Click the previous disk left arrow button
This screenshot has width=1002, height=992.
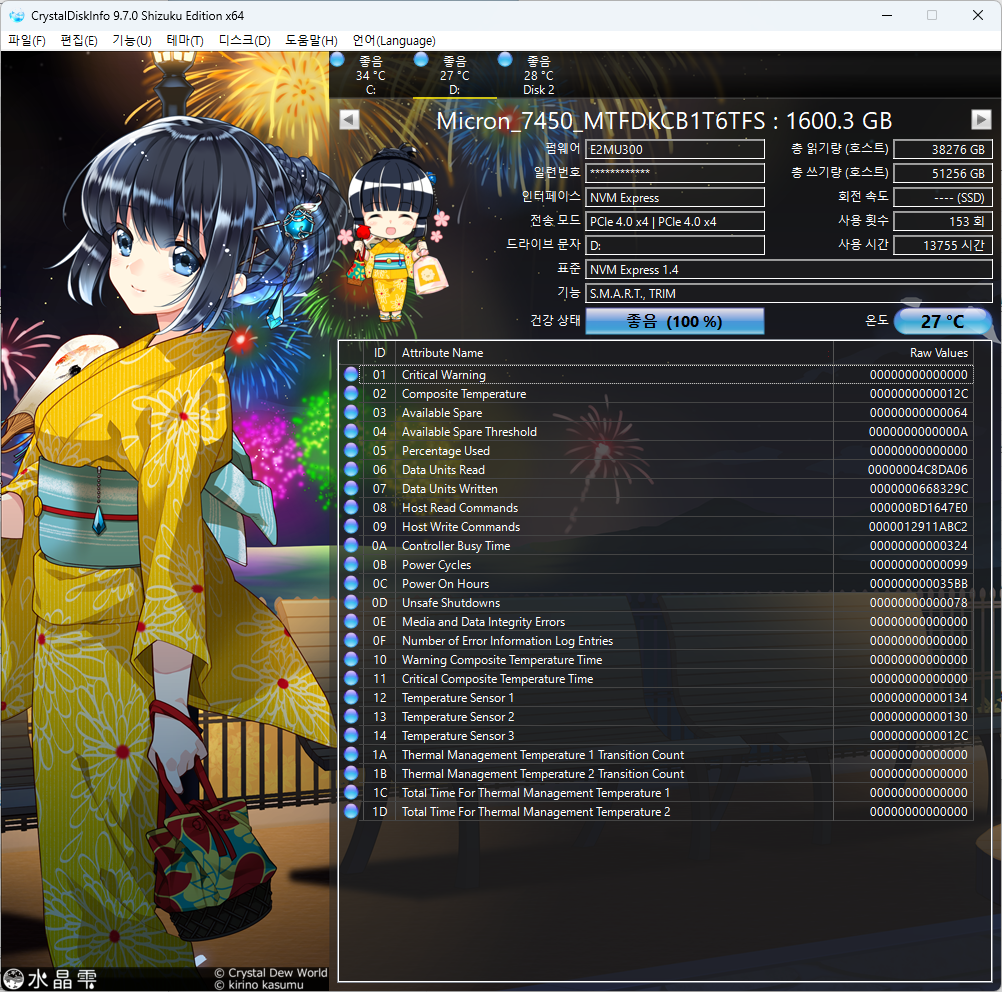coord(349,120)
